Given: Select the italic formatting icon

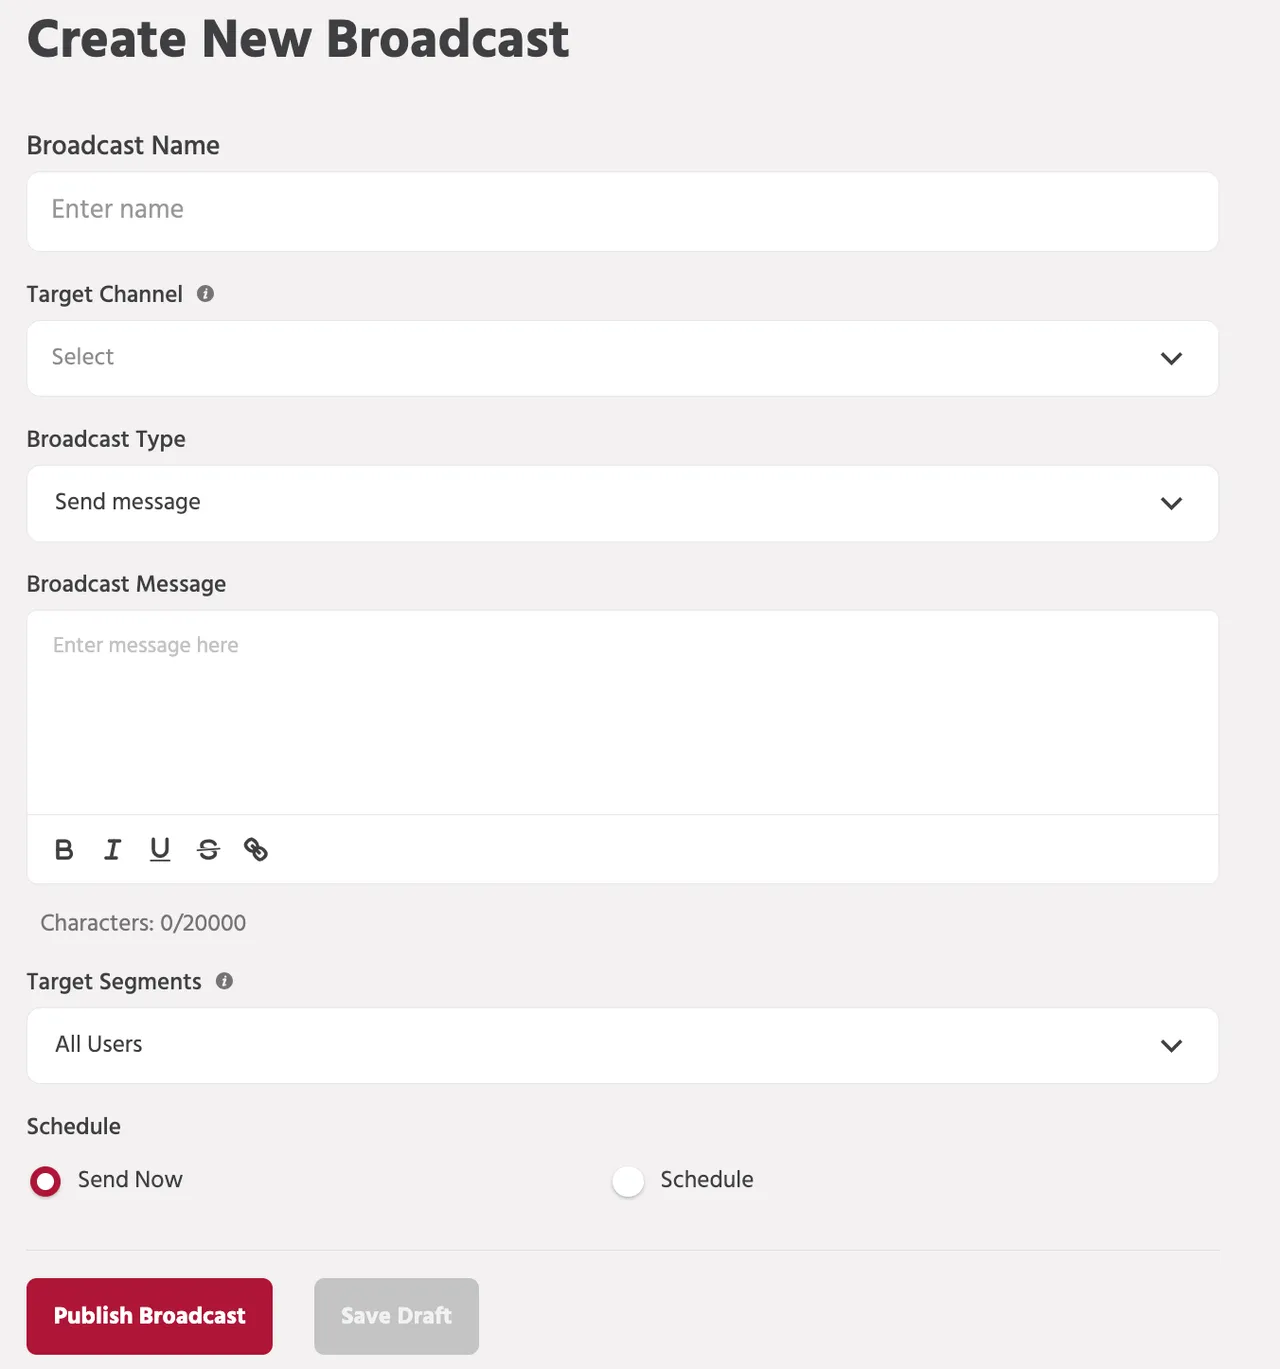Looking at the screenshot, I should 112,849.
